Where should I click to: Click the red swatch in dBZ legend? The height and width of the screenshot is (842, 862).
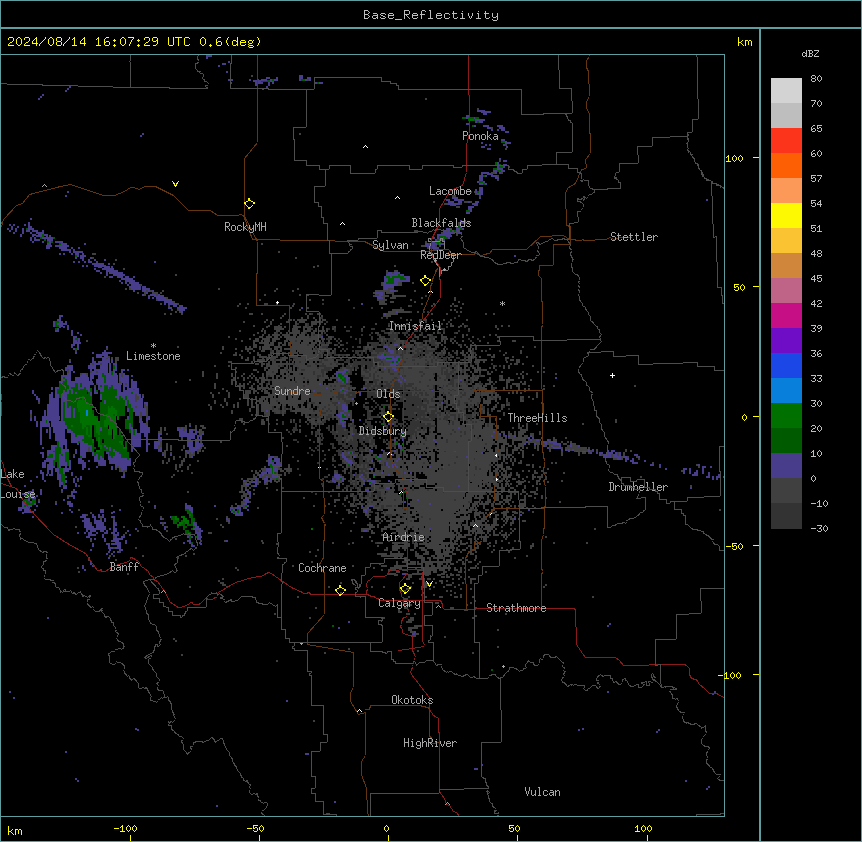coord(786,140)
